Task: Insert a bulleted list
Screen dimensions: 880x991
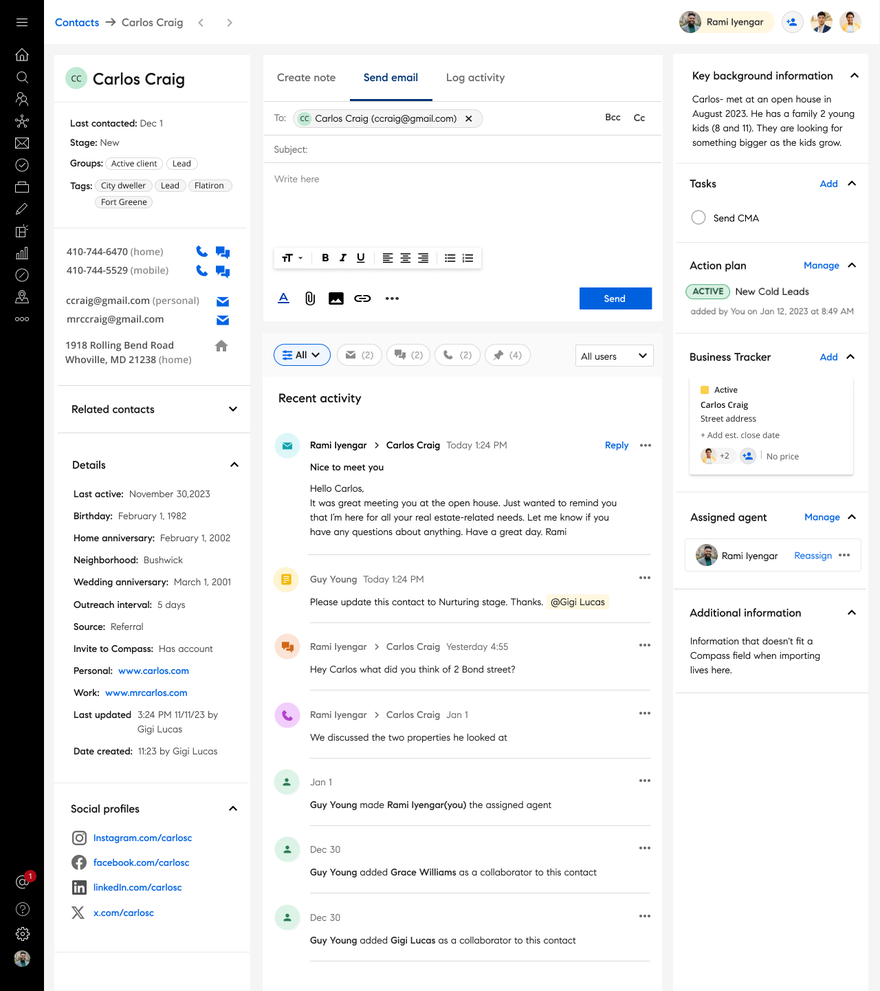Action: (449, 258)
